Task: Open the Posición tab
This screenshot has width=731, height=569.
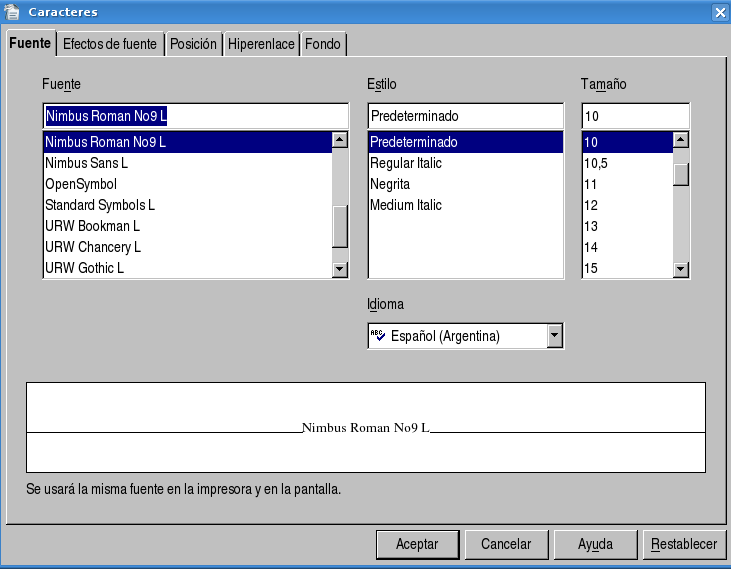Action: (x=193, y=45)
